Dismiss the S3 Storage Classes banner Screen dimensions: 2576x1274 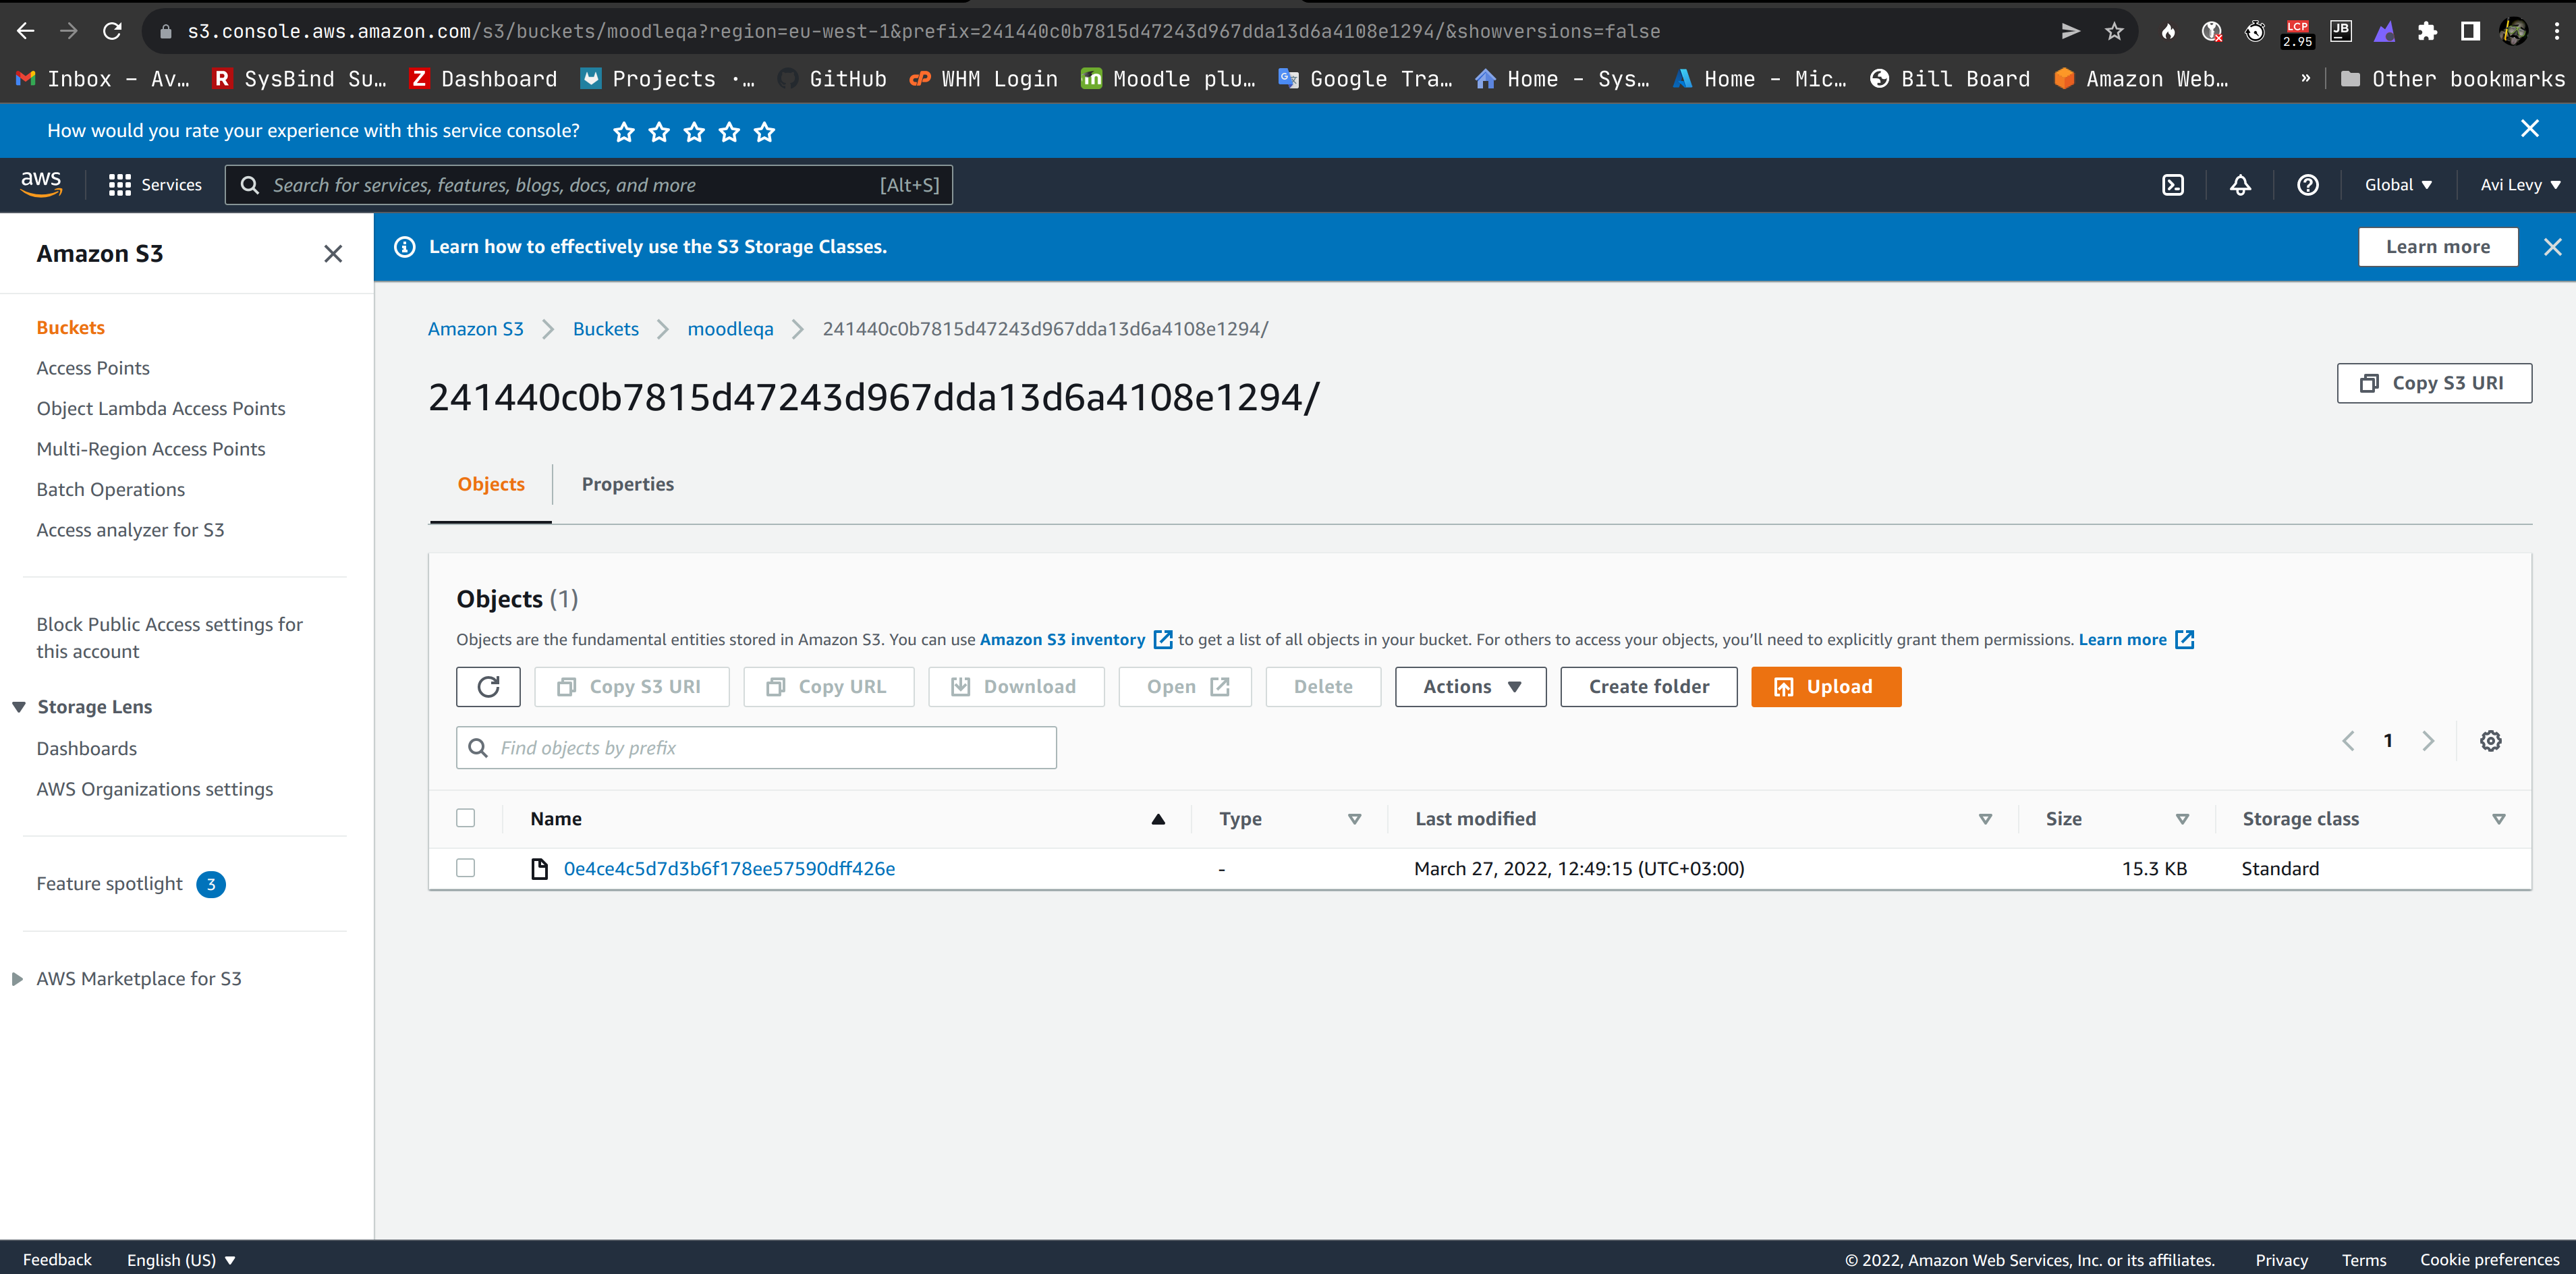2552,247
